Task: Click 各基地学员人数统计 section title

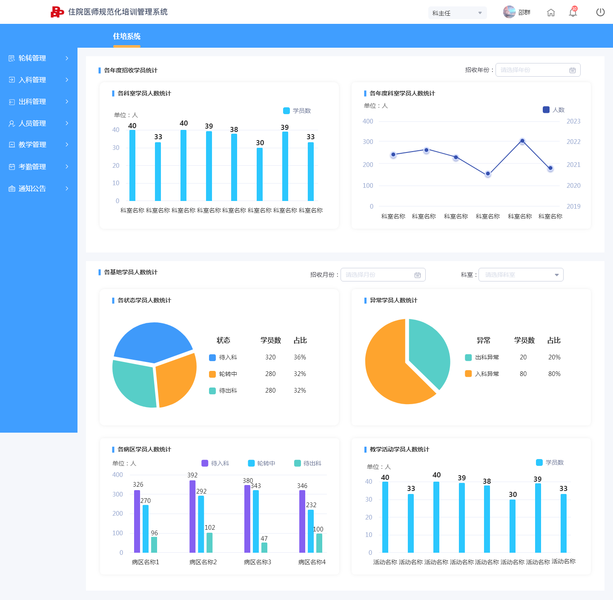Action: pos(131,272)
